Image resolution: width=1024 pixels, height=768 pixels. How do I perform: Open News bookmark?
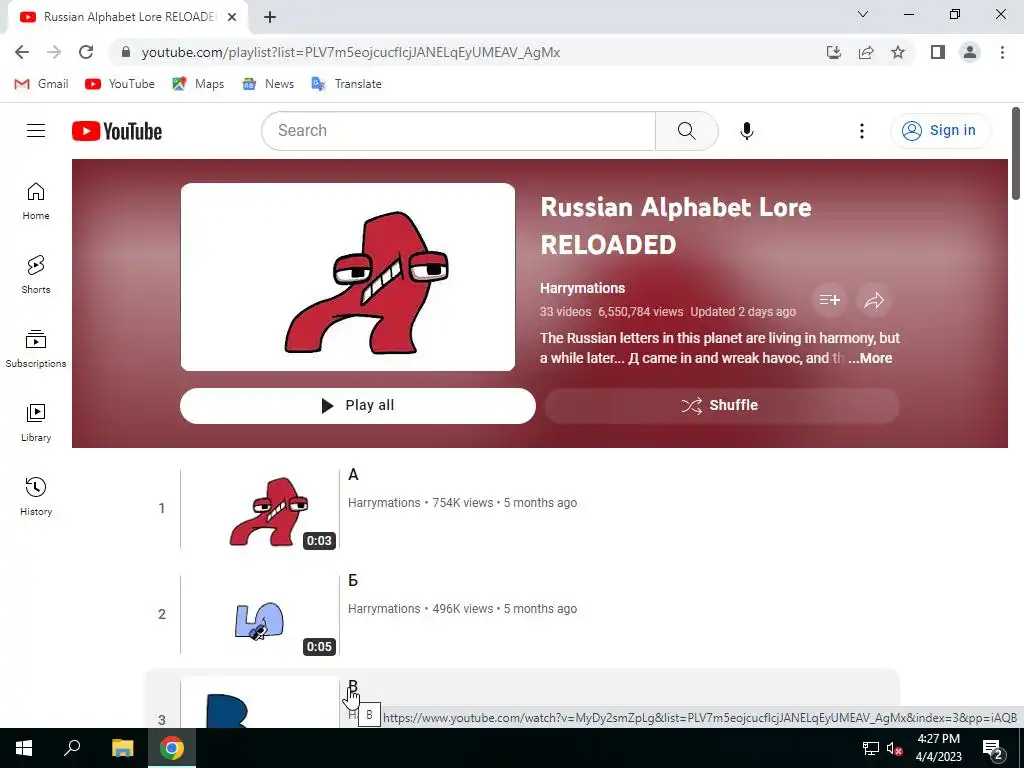268,84
